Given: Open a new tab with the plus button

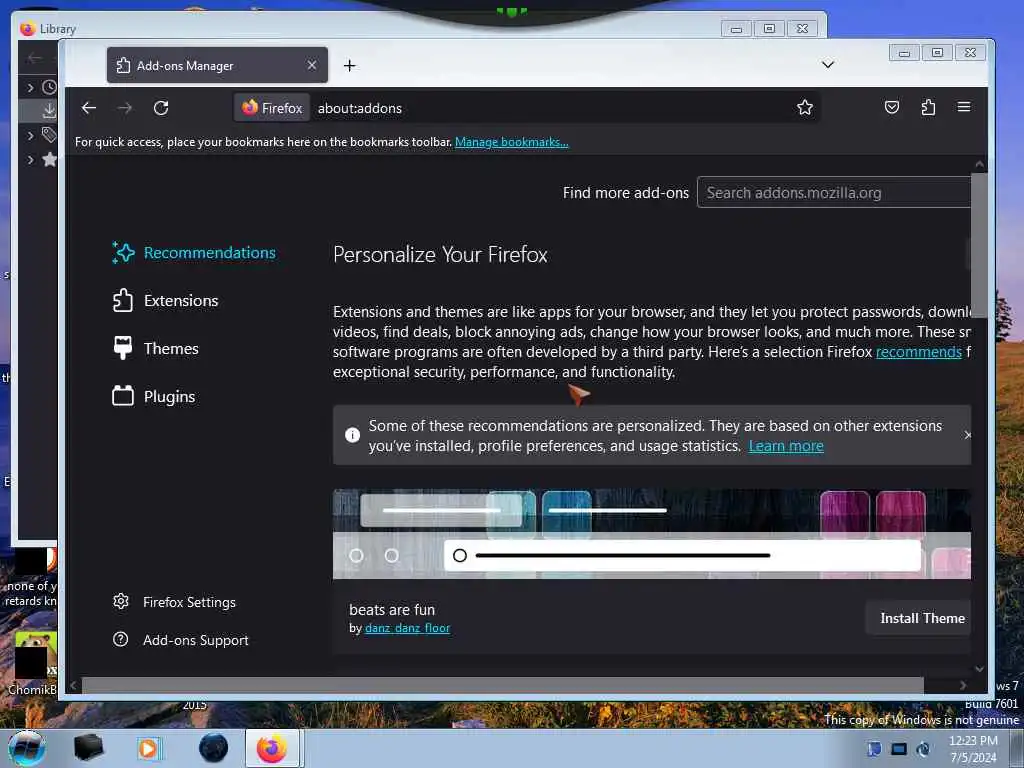Looking at the screenshot, I should pyautogui.click(x=349, y=65).
